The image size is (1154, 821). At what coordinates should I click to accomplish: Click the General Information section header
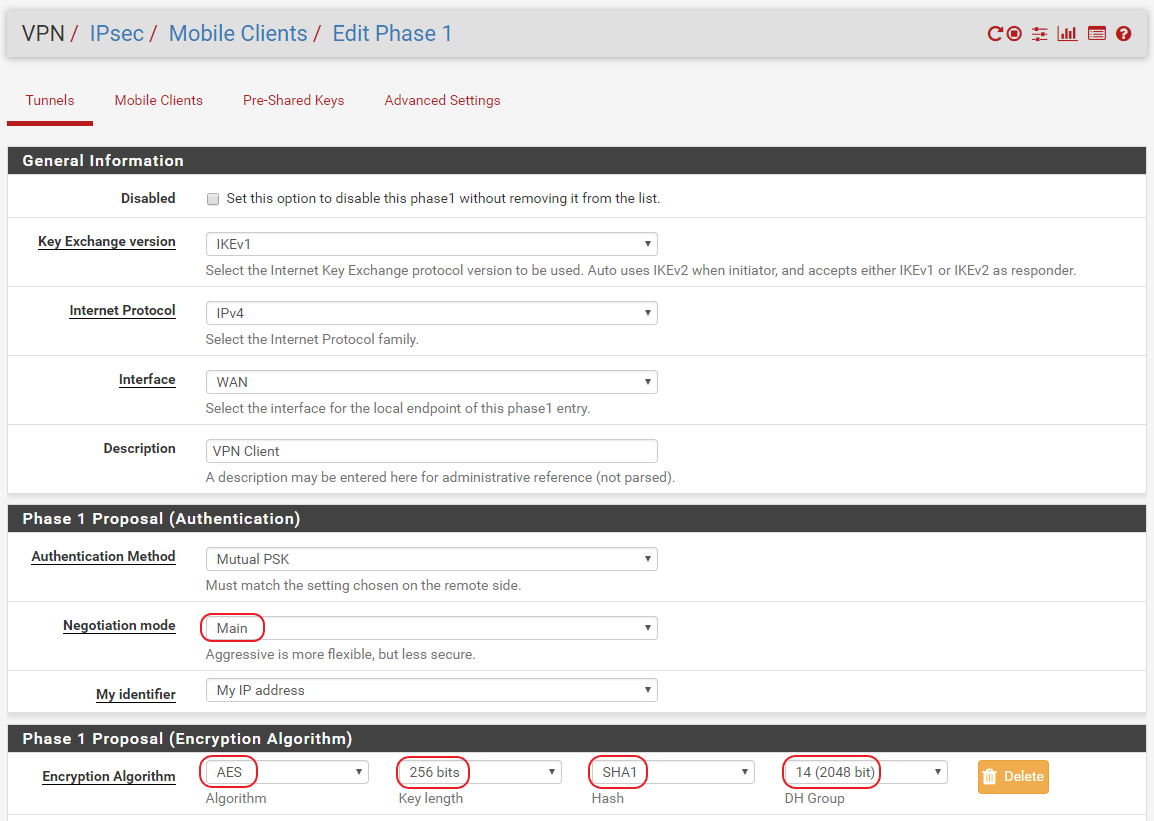576,160
